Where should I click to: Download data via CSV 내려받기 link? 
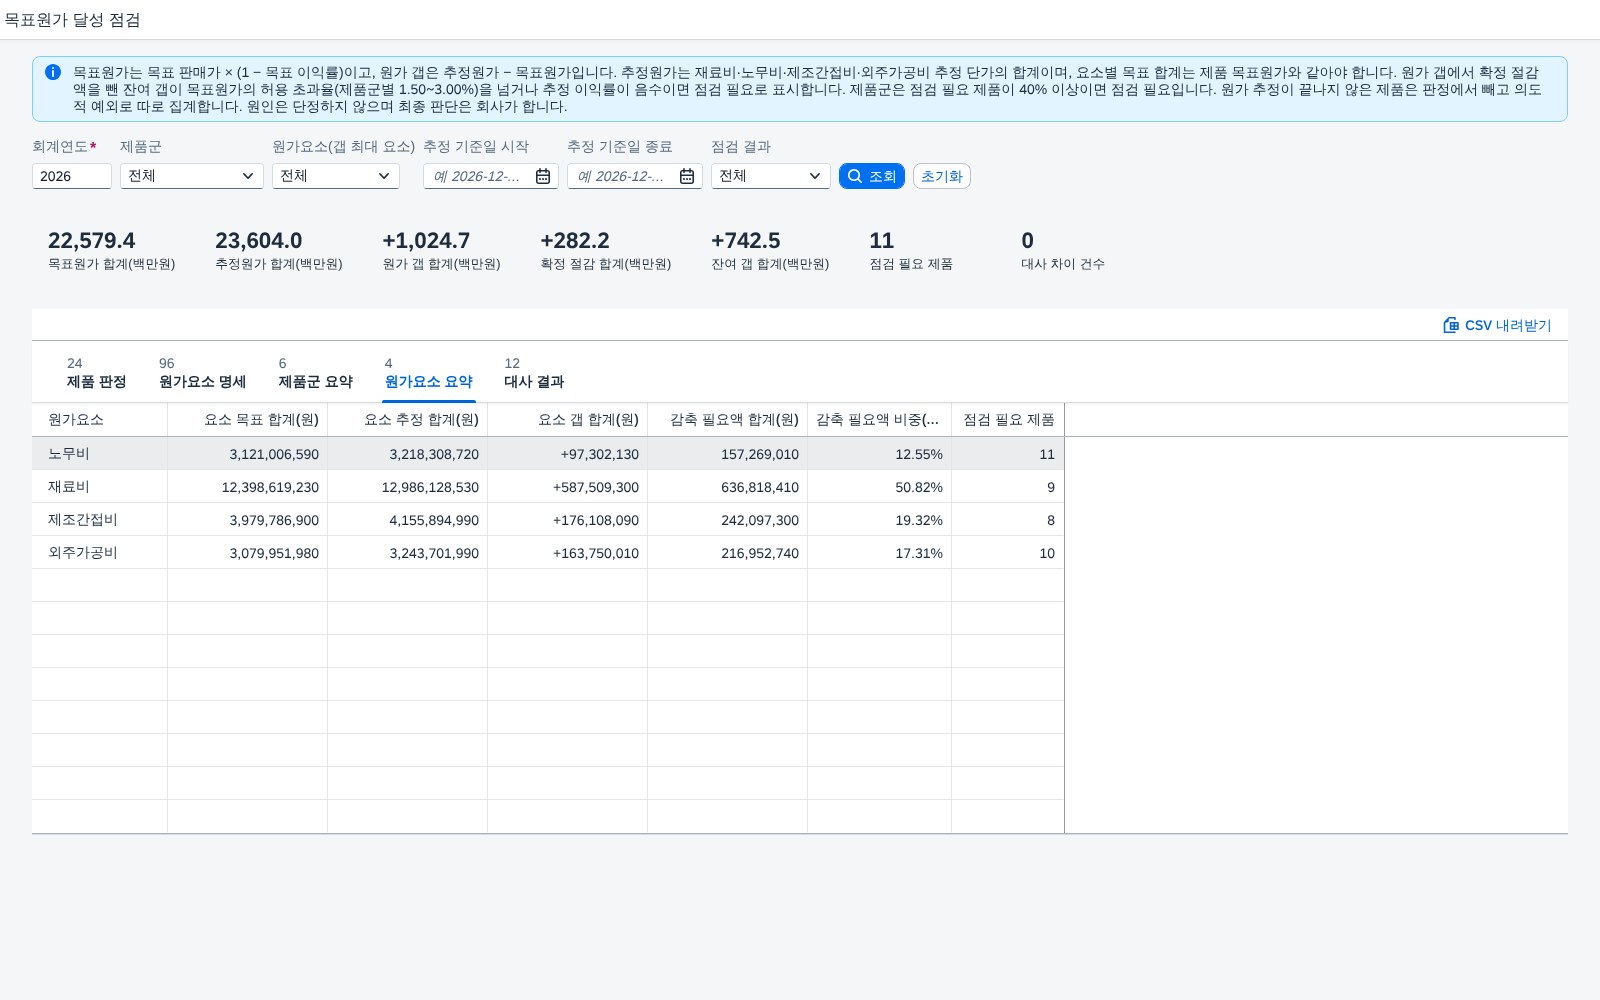[1498, 325]
